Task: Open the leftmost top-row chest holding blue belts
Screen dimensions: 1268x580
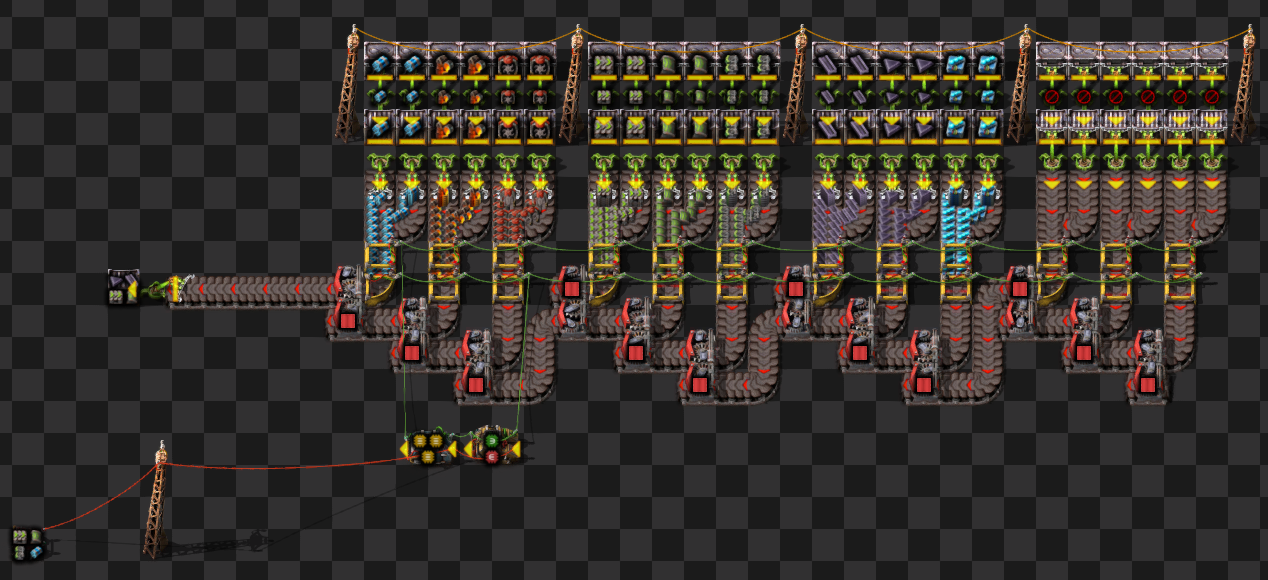Action: point(380,60)
